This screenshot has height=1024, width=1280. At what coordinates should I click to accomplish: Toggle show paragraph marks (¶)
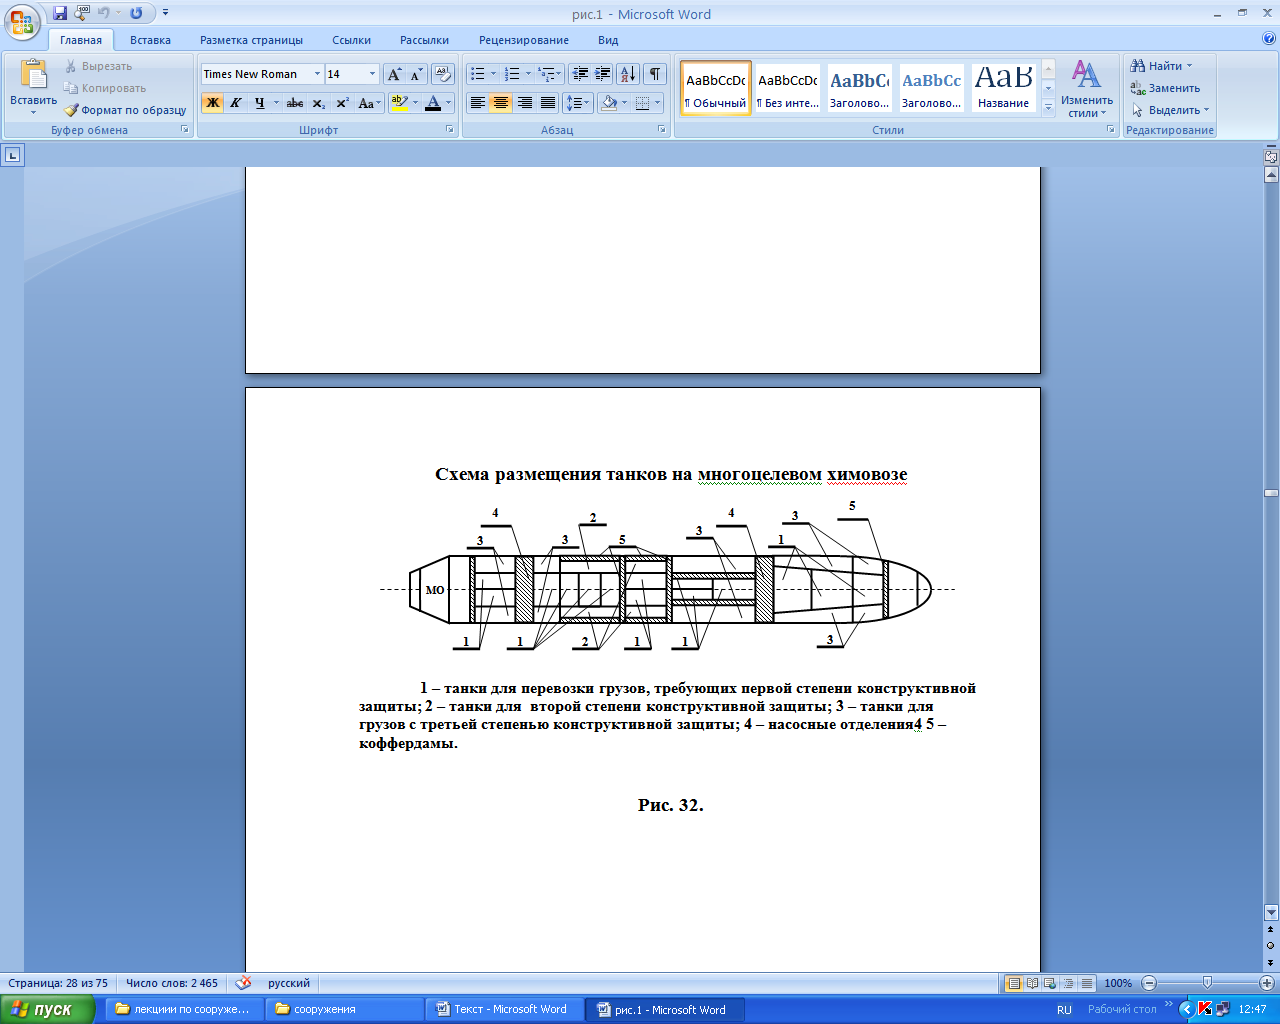pyautogui.click(x=655, y=74)
